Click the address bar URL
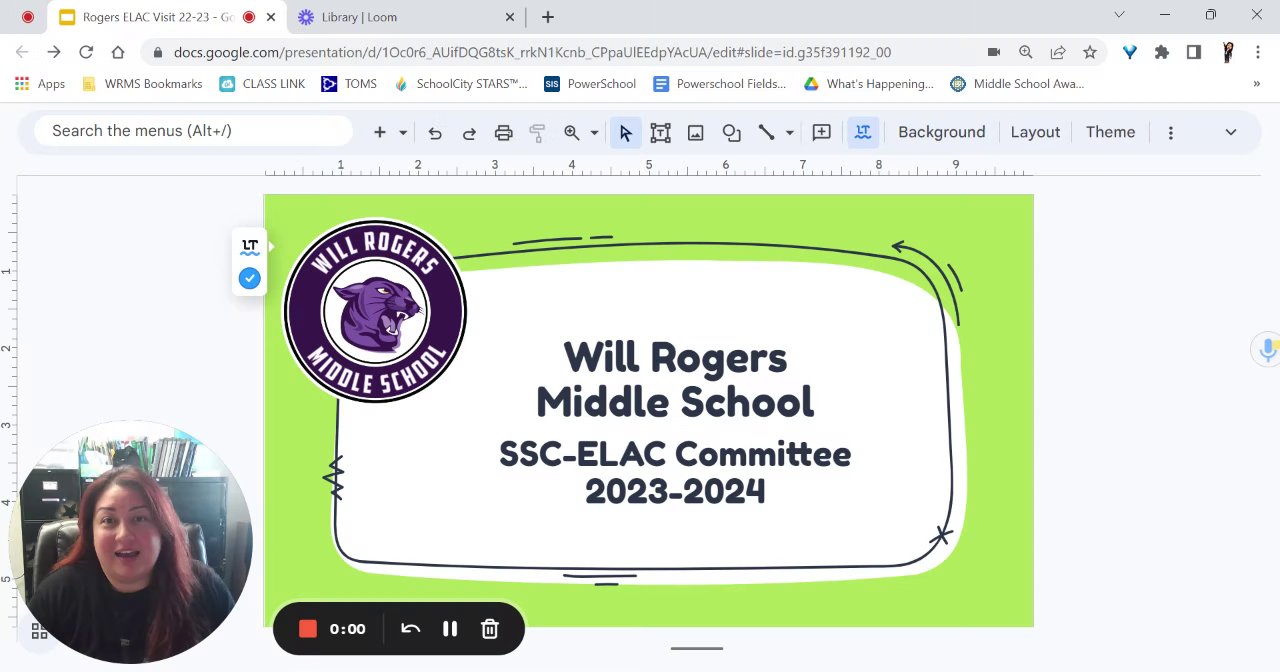Viewport: 1280px width, 672px height. click(x=532, y=52)
